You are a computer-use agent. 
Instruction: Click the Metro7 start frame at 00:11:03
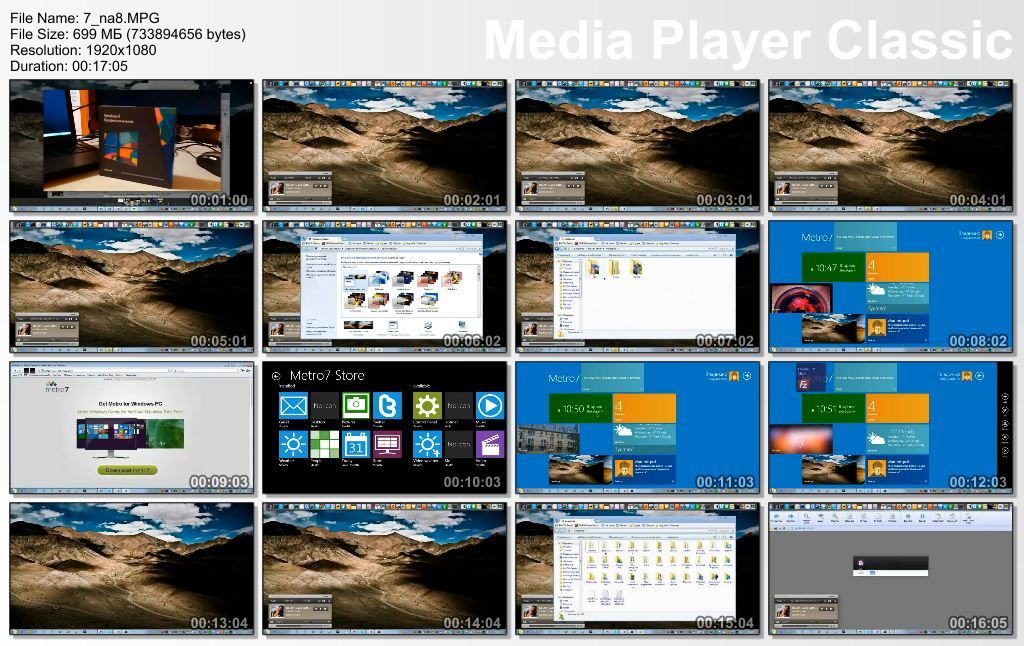coord(637,428)
